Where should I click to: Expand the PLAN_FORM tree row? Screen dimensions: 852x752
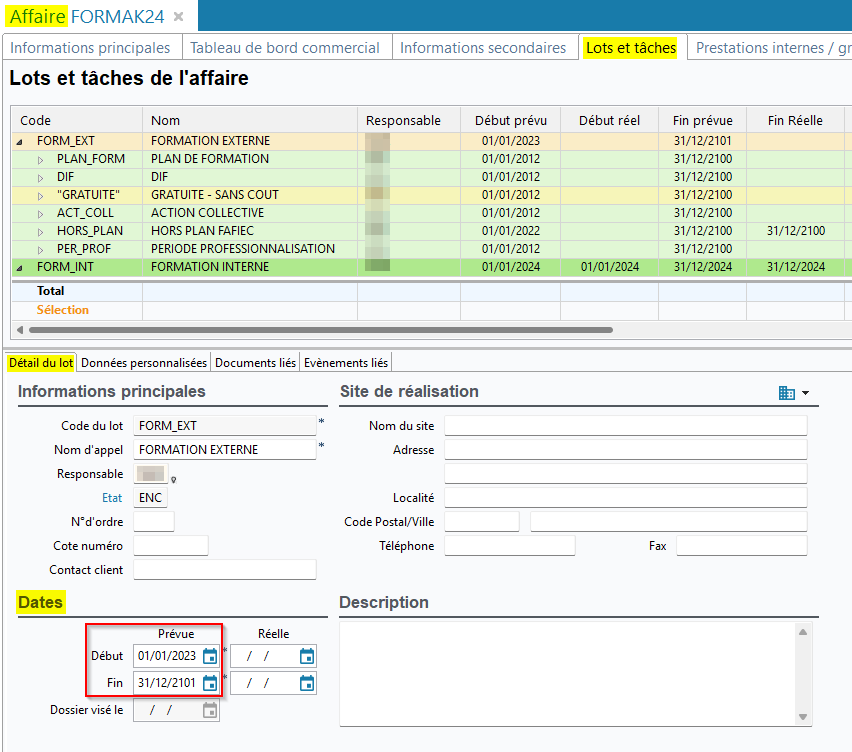(x=41, y=159)
